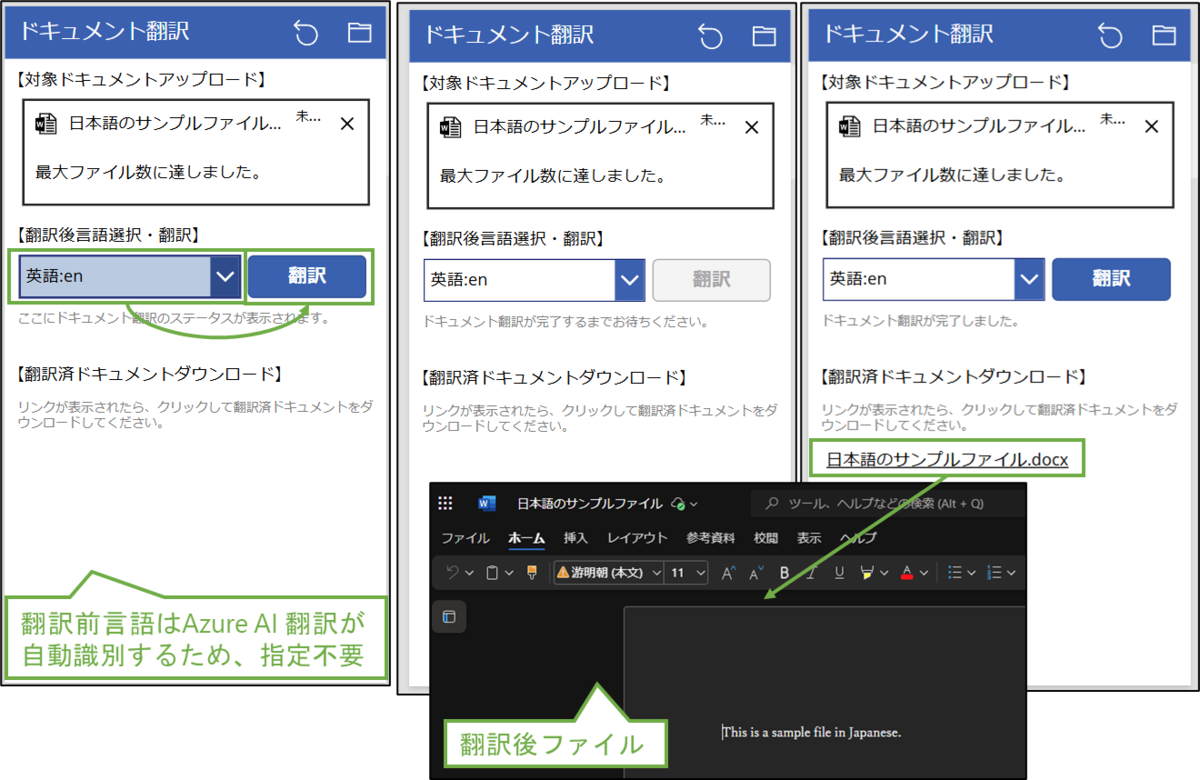Click the Word file icon in the middle panel
The height and width of the screenshot is (780, 1200).
pyautogui.click(x=450, y=127)
